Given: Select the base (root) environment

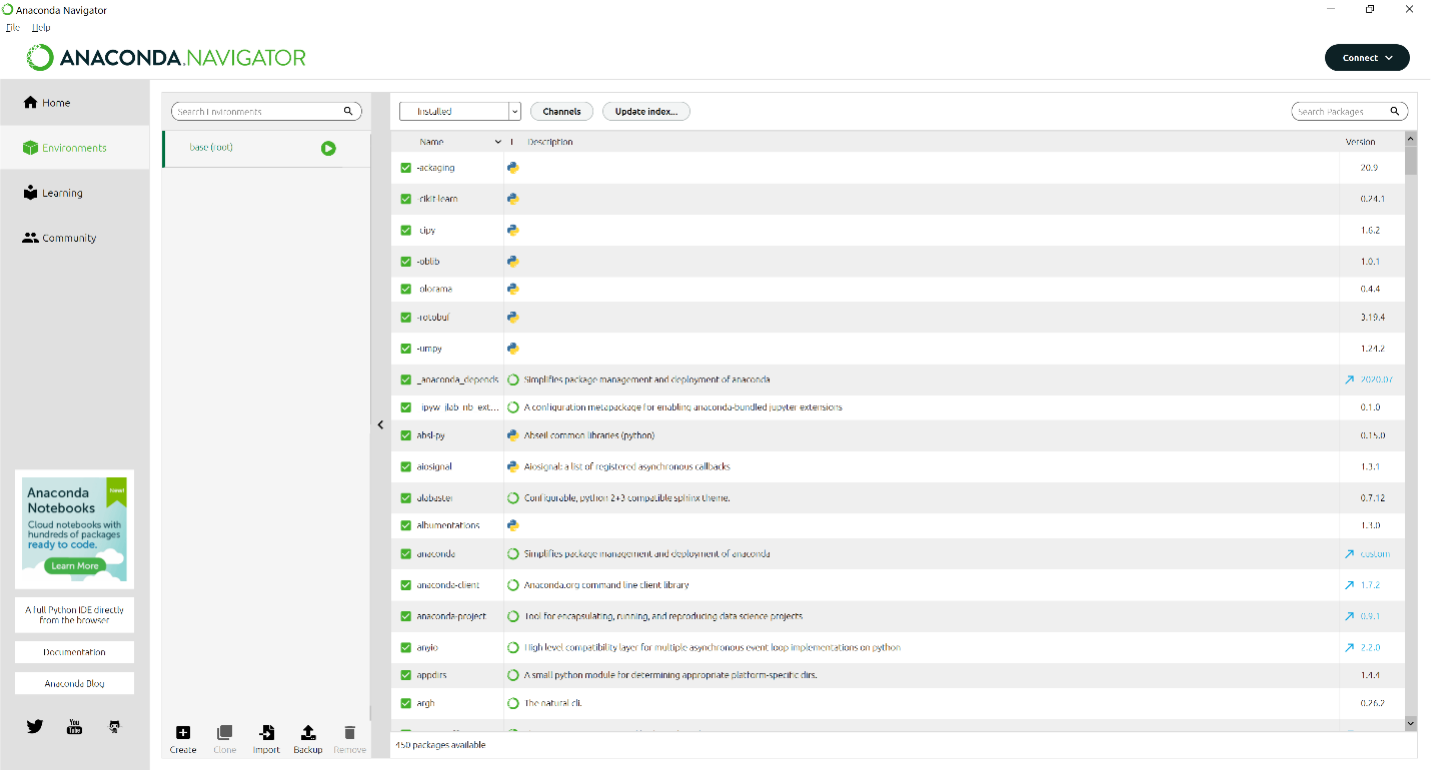Looking at the screenshot, I should pyautogui.click(x=265, y=148).
